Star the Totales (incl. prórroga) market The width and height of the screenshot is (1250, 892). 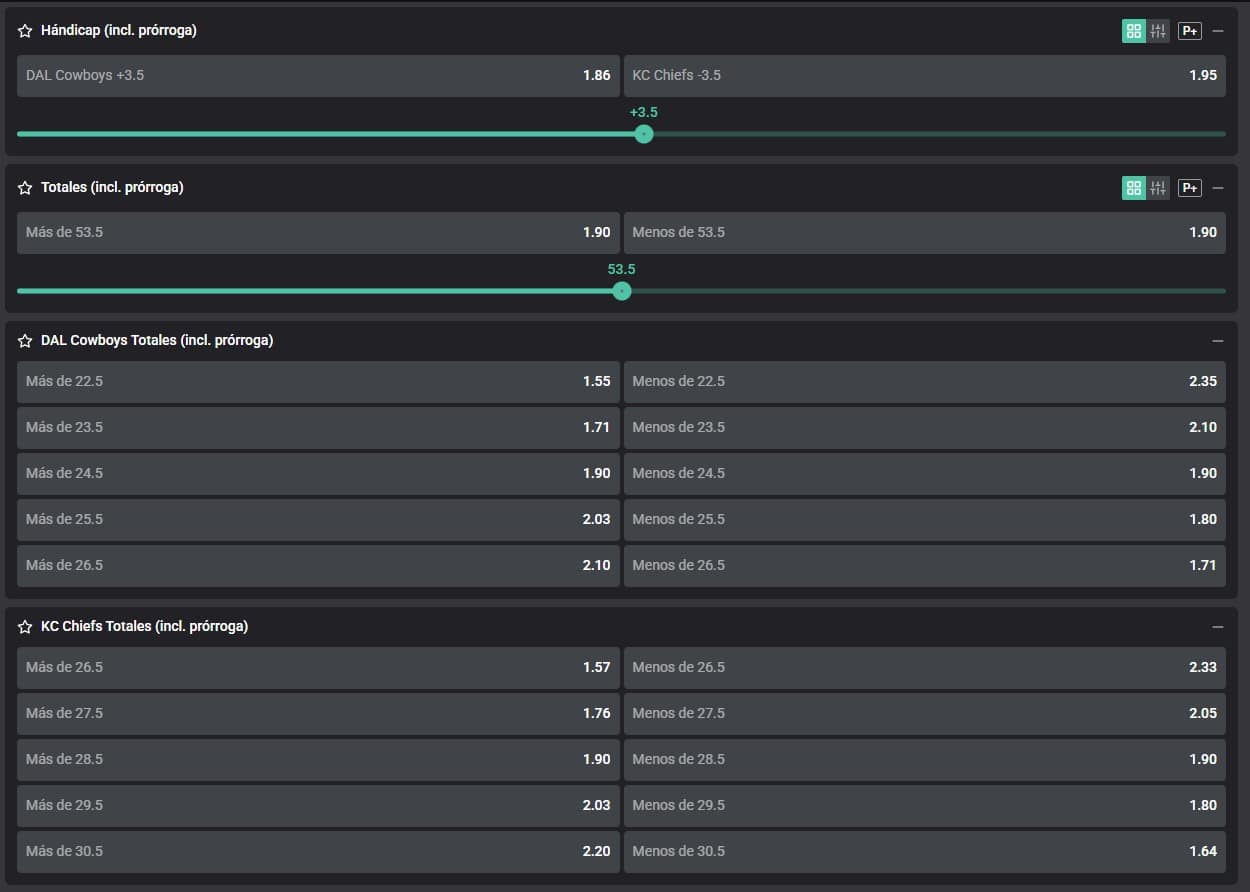pos(25,188)
